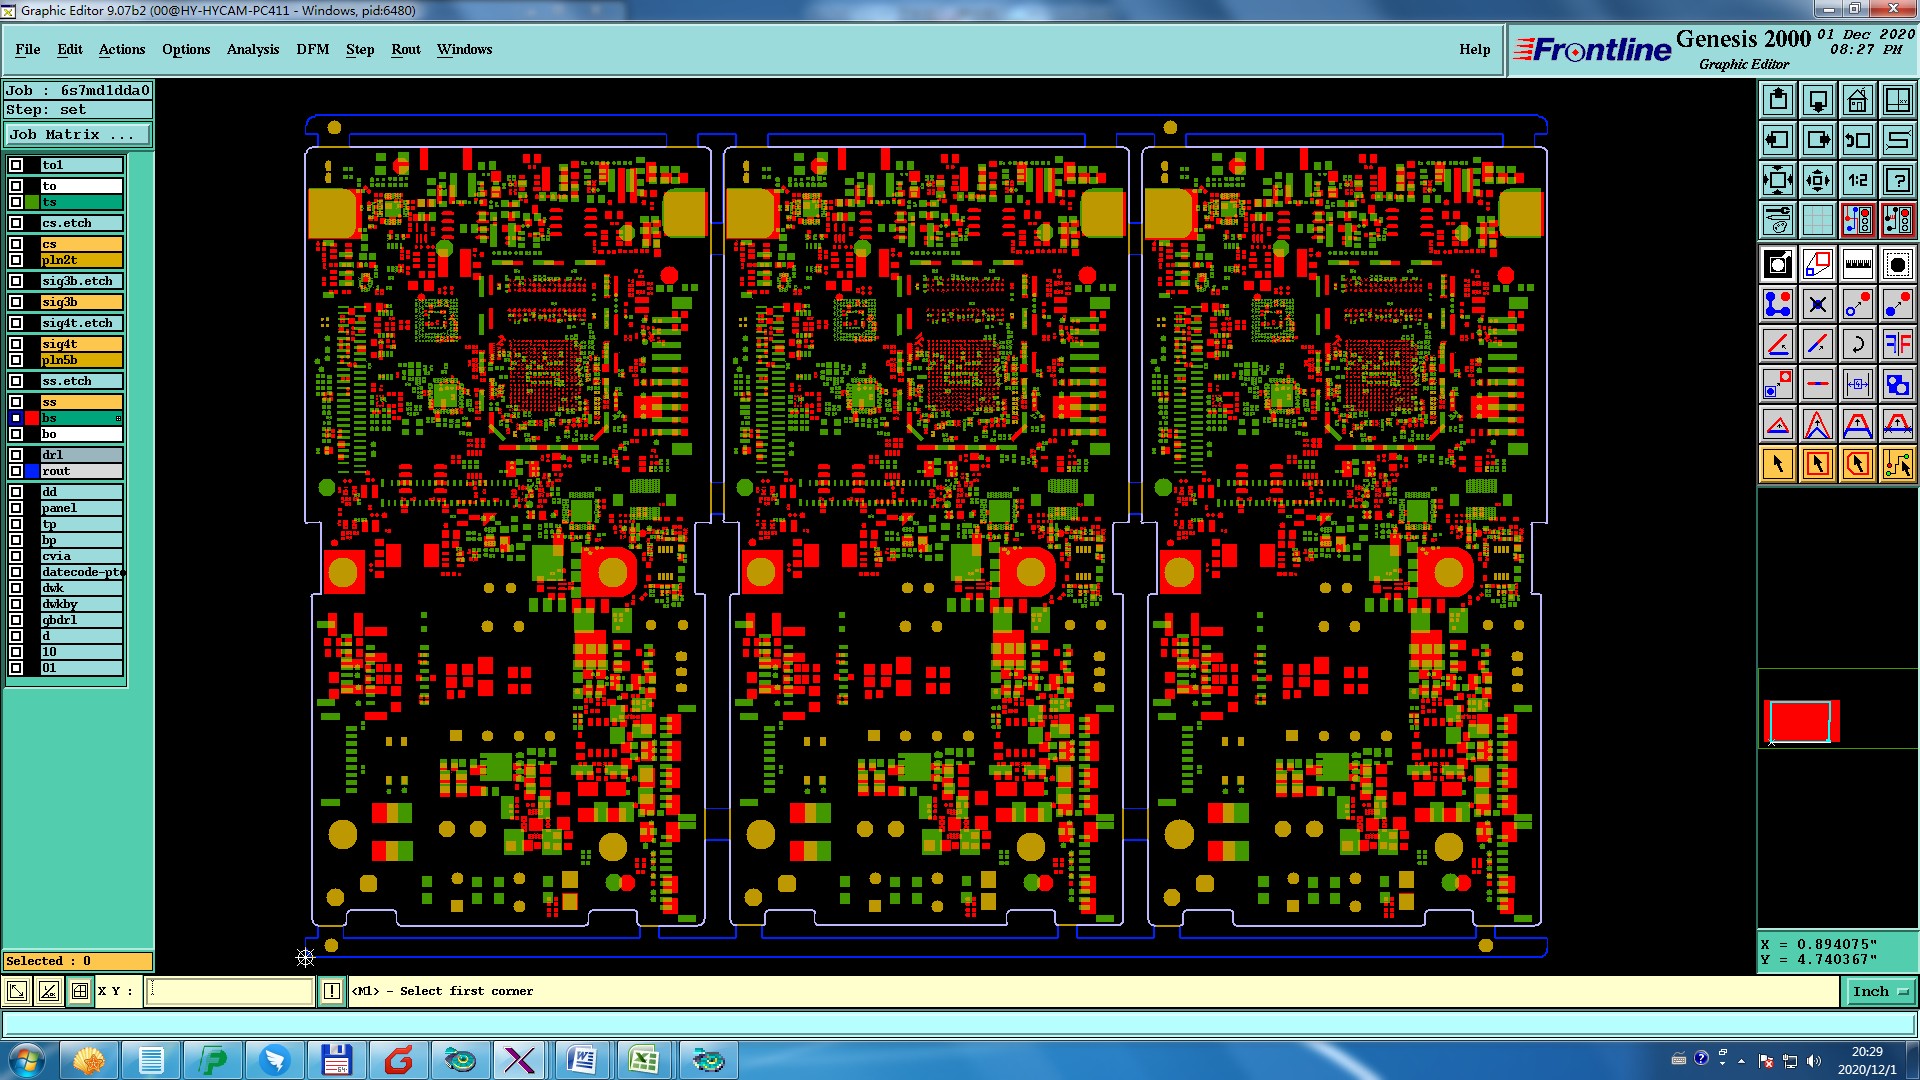Screen dimensions: 1920x1080
Task: Expand the bs layer options marker
Action: pyautogui.click(x=118, y=418)
